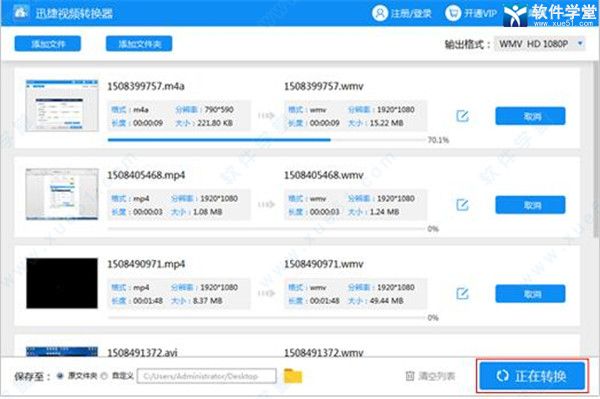The height and width of the screenshot is (399, 600).
Task: Edit output settings for 1508490971.wmv
Action: coord(463,293)
